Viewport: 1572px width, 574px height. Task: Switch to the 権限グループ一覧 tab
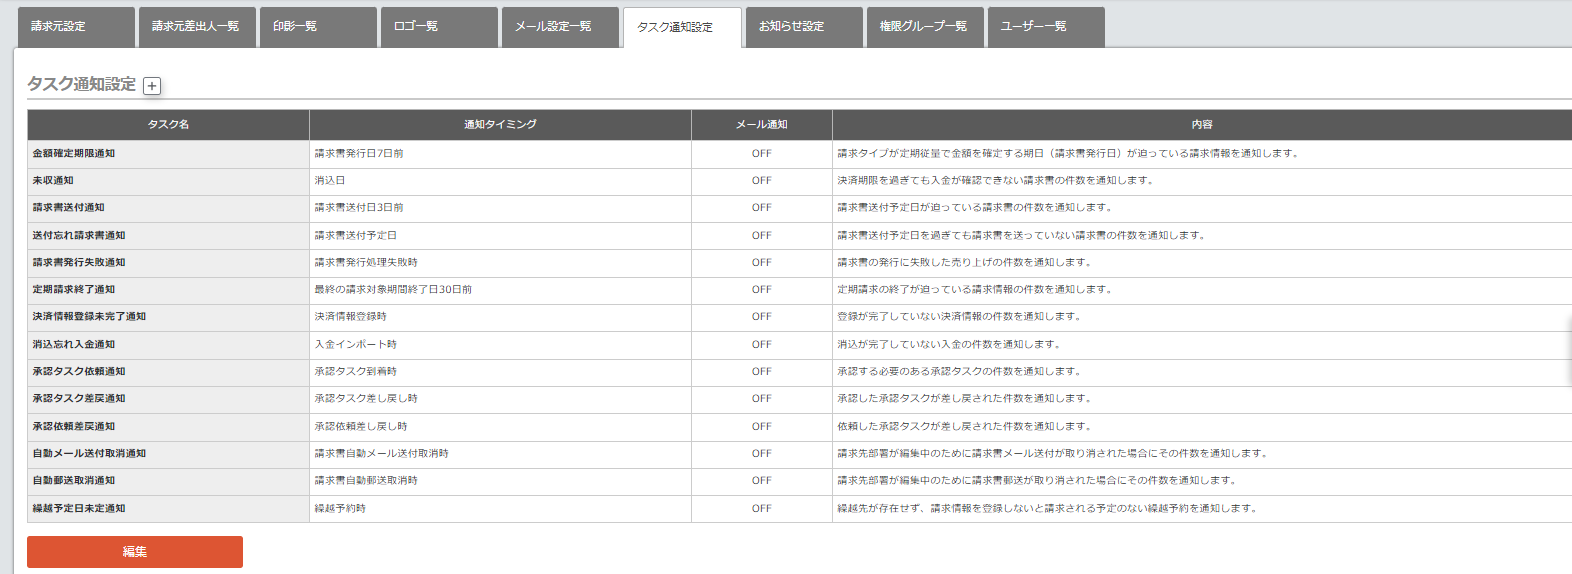pyautogui.click(x=924, y=26)
